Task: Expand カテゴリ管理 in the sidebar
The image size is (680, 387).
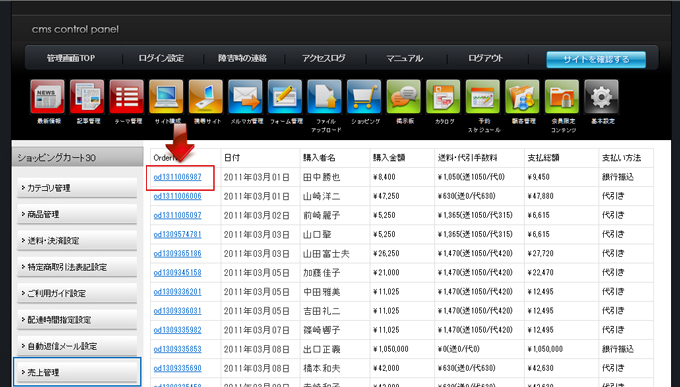Action: (x=77, y=188)
